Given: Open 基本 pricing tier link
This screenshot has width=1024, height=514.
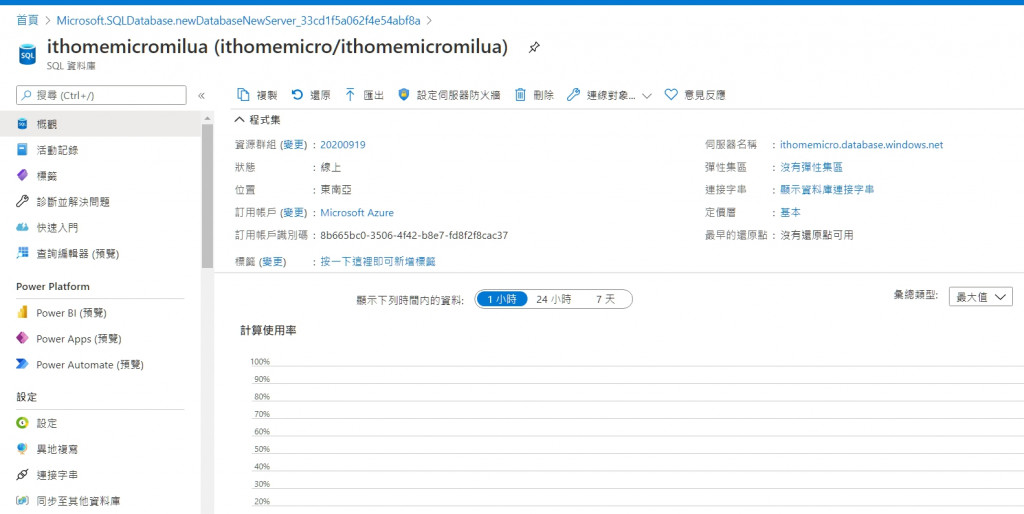Looking at the screenshot, I should [x=790, y=212].
